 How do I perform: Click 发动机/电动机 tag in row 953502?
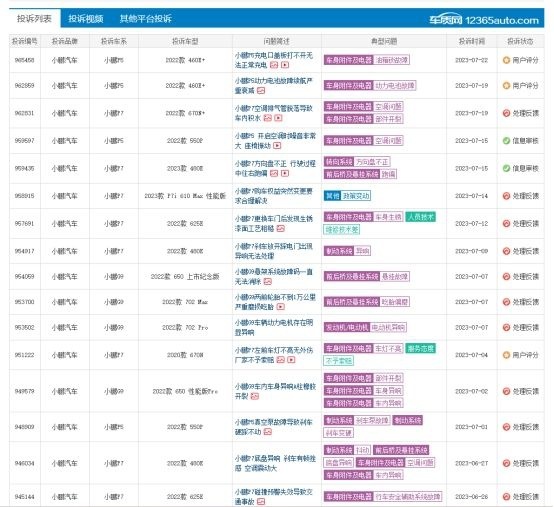pos(347,327)
